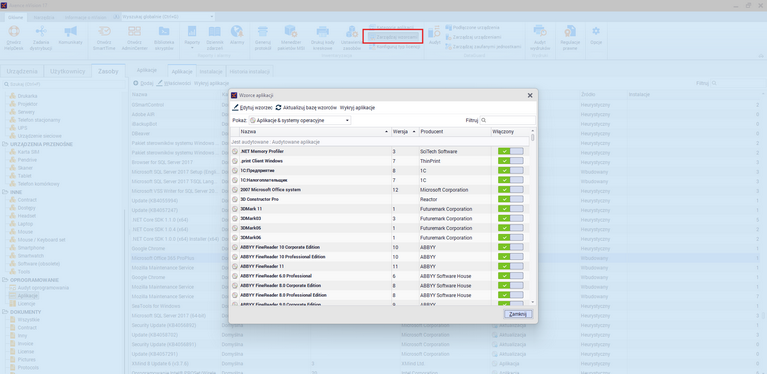Image resolution: width=767 pixels, height=374 pixels.
Task: Click Wykryj aplikacje in the dialog toolbar
Action: point(357,108)
